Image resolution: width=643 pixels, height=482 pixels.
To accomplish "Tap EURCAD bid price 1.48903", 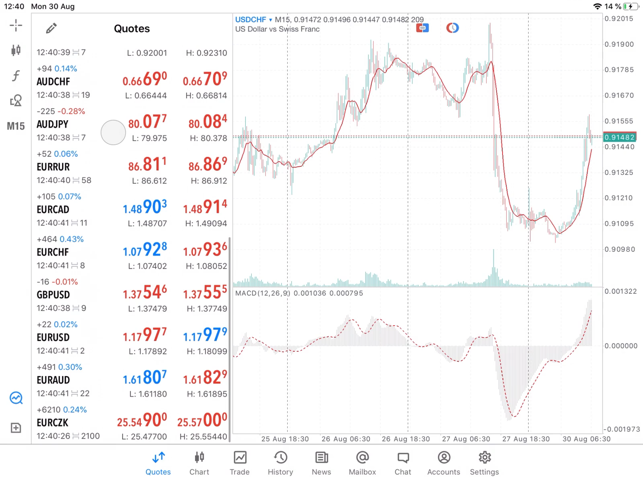I will [x=145, y=207].
